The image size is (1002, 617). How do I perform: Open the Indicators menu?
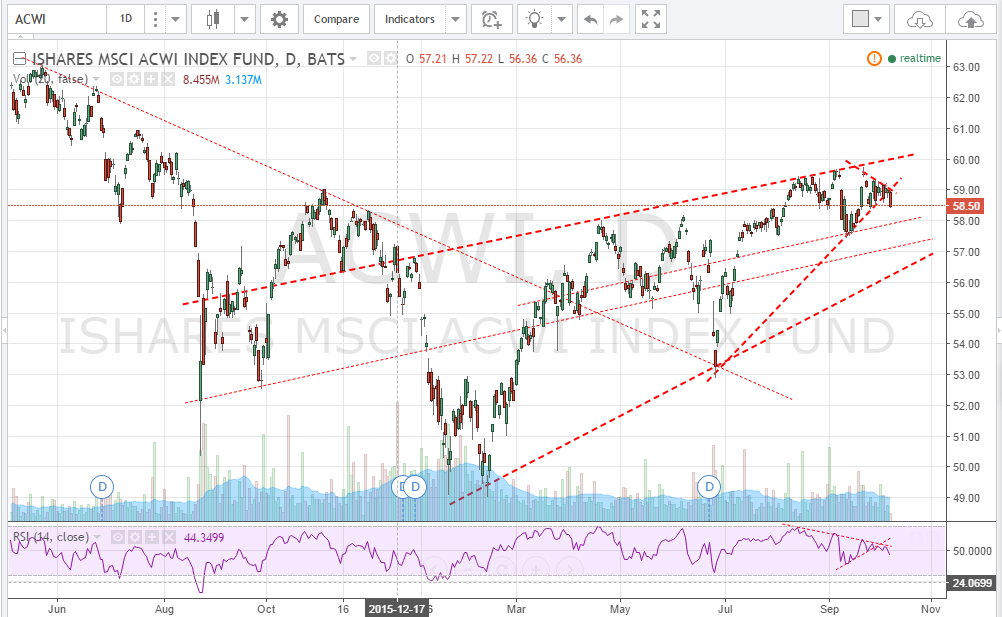(410, 19)
